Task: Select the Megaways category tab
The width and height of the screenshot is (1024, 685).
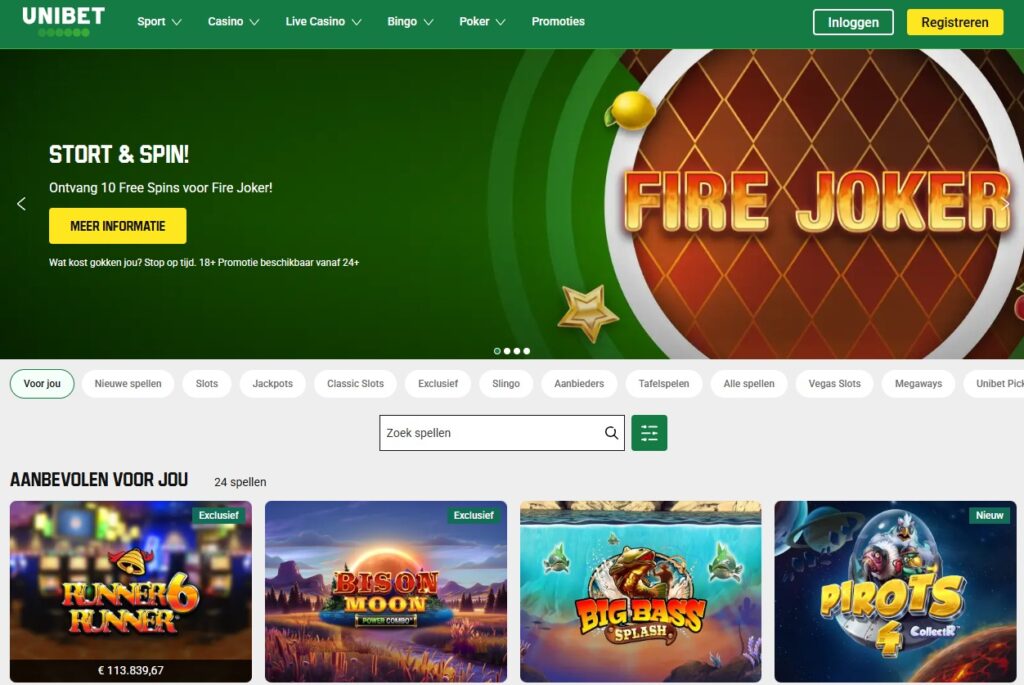Action: pos(918,383)
